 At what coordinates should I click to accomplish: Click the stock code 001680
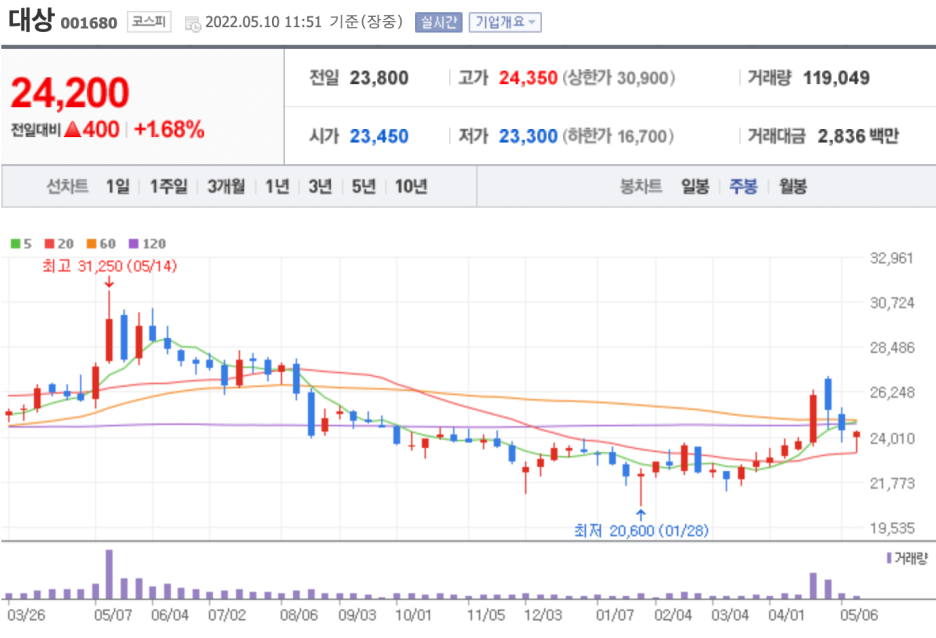click(x=89, y=23)
